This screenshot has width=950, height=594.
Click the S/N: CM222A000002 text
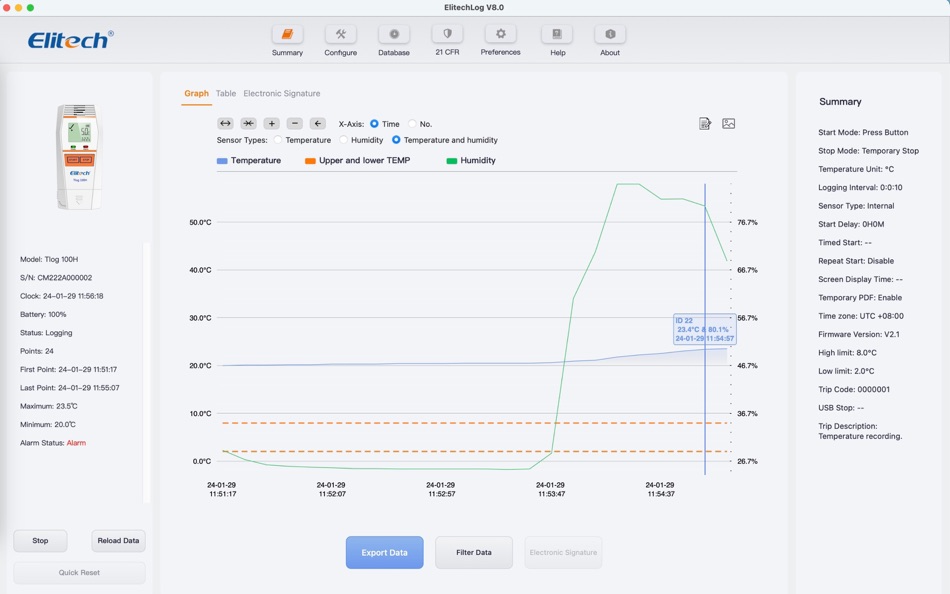56,278
